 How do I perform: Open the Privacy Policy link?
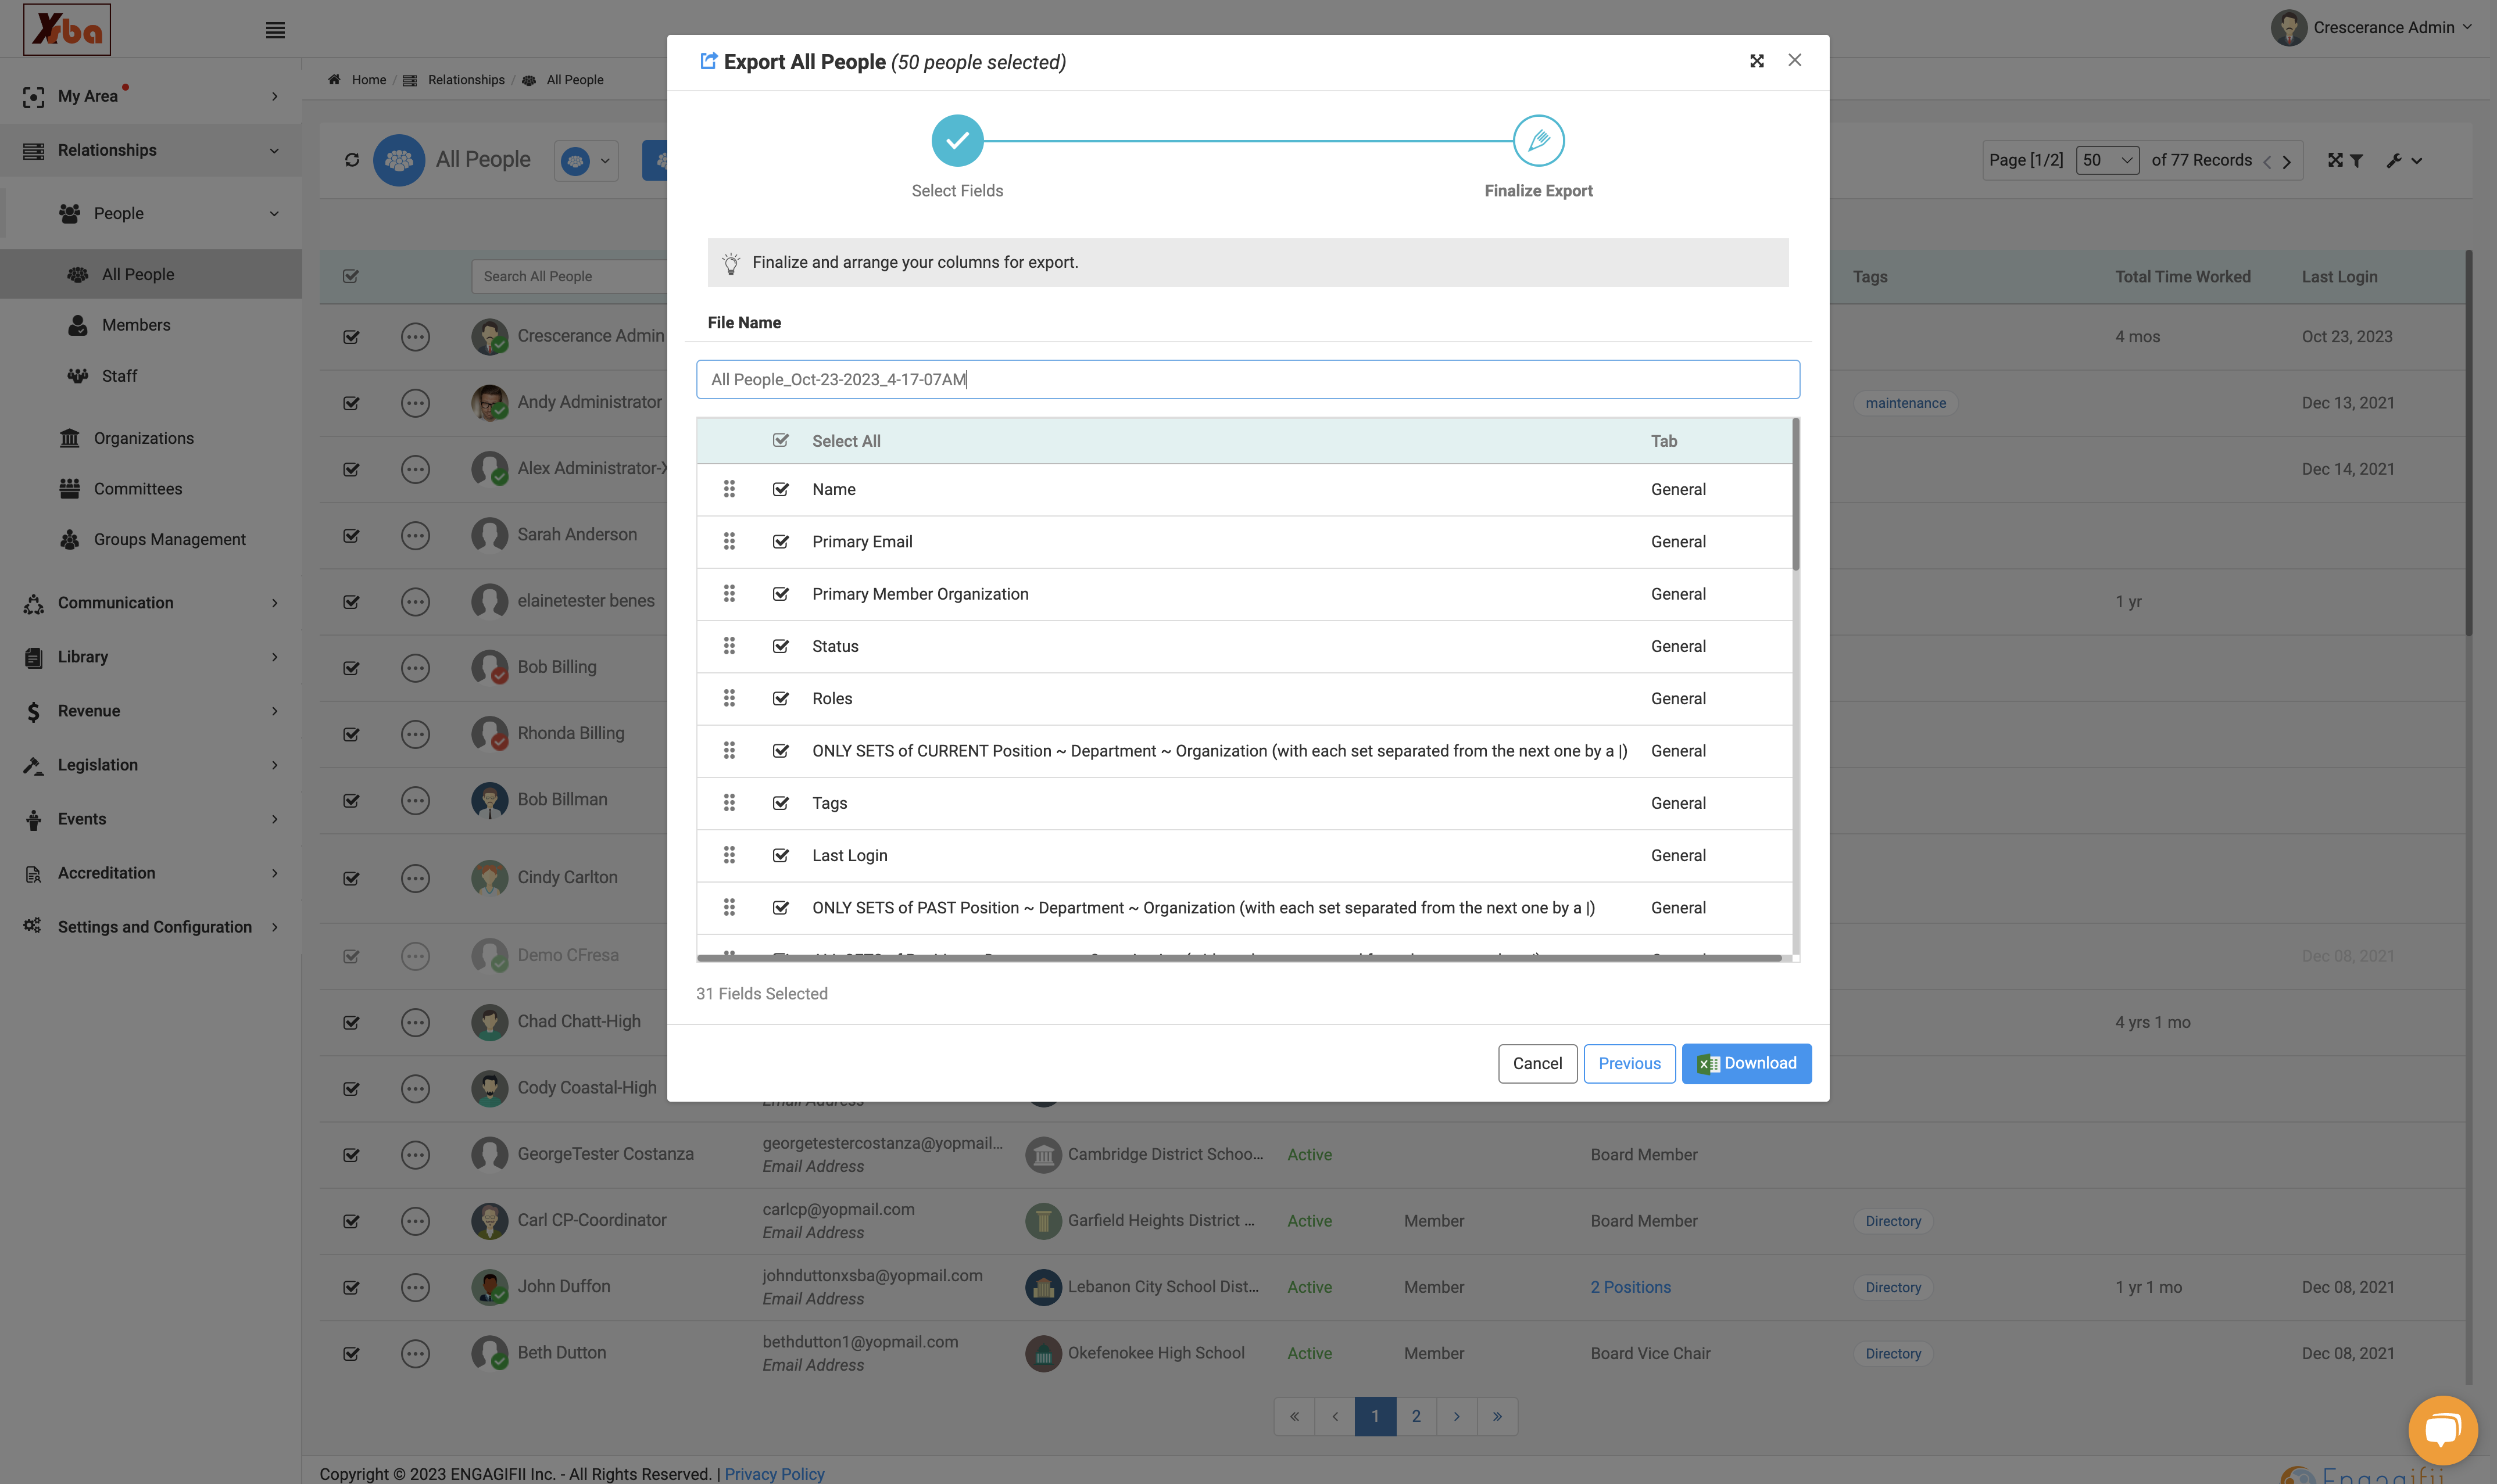pyautogui.click(x=774, y=1474)
